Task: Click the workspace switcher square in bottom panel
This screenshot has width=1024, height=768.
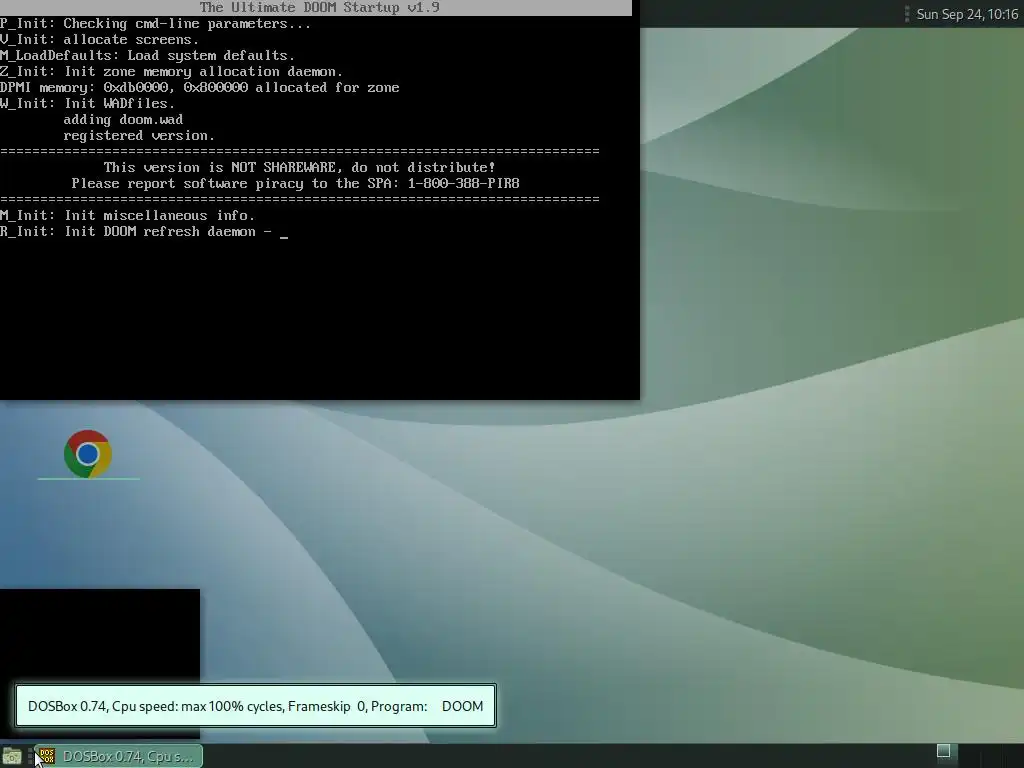Action: click(943, 751)
